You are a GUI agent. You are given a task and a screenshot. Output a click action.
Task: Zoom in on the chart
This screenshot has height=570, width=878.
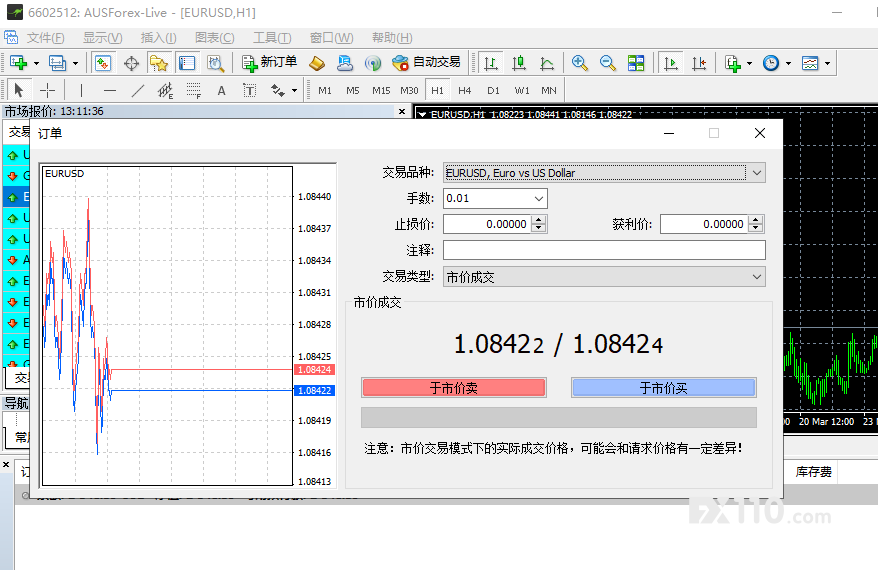point(580,63)
